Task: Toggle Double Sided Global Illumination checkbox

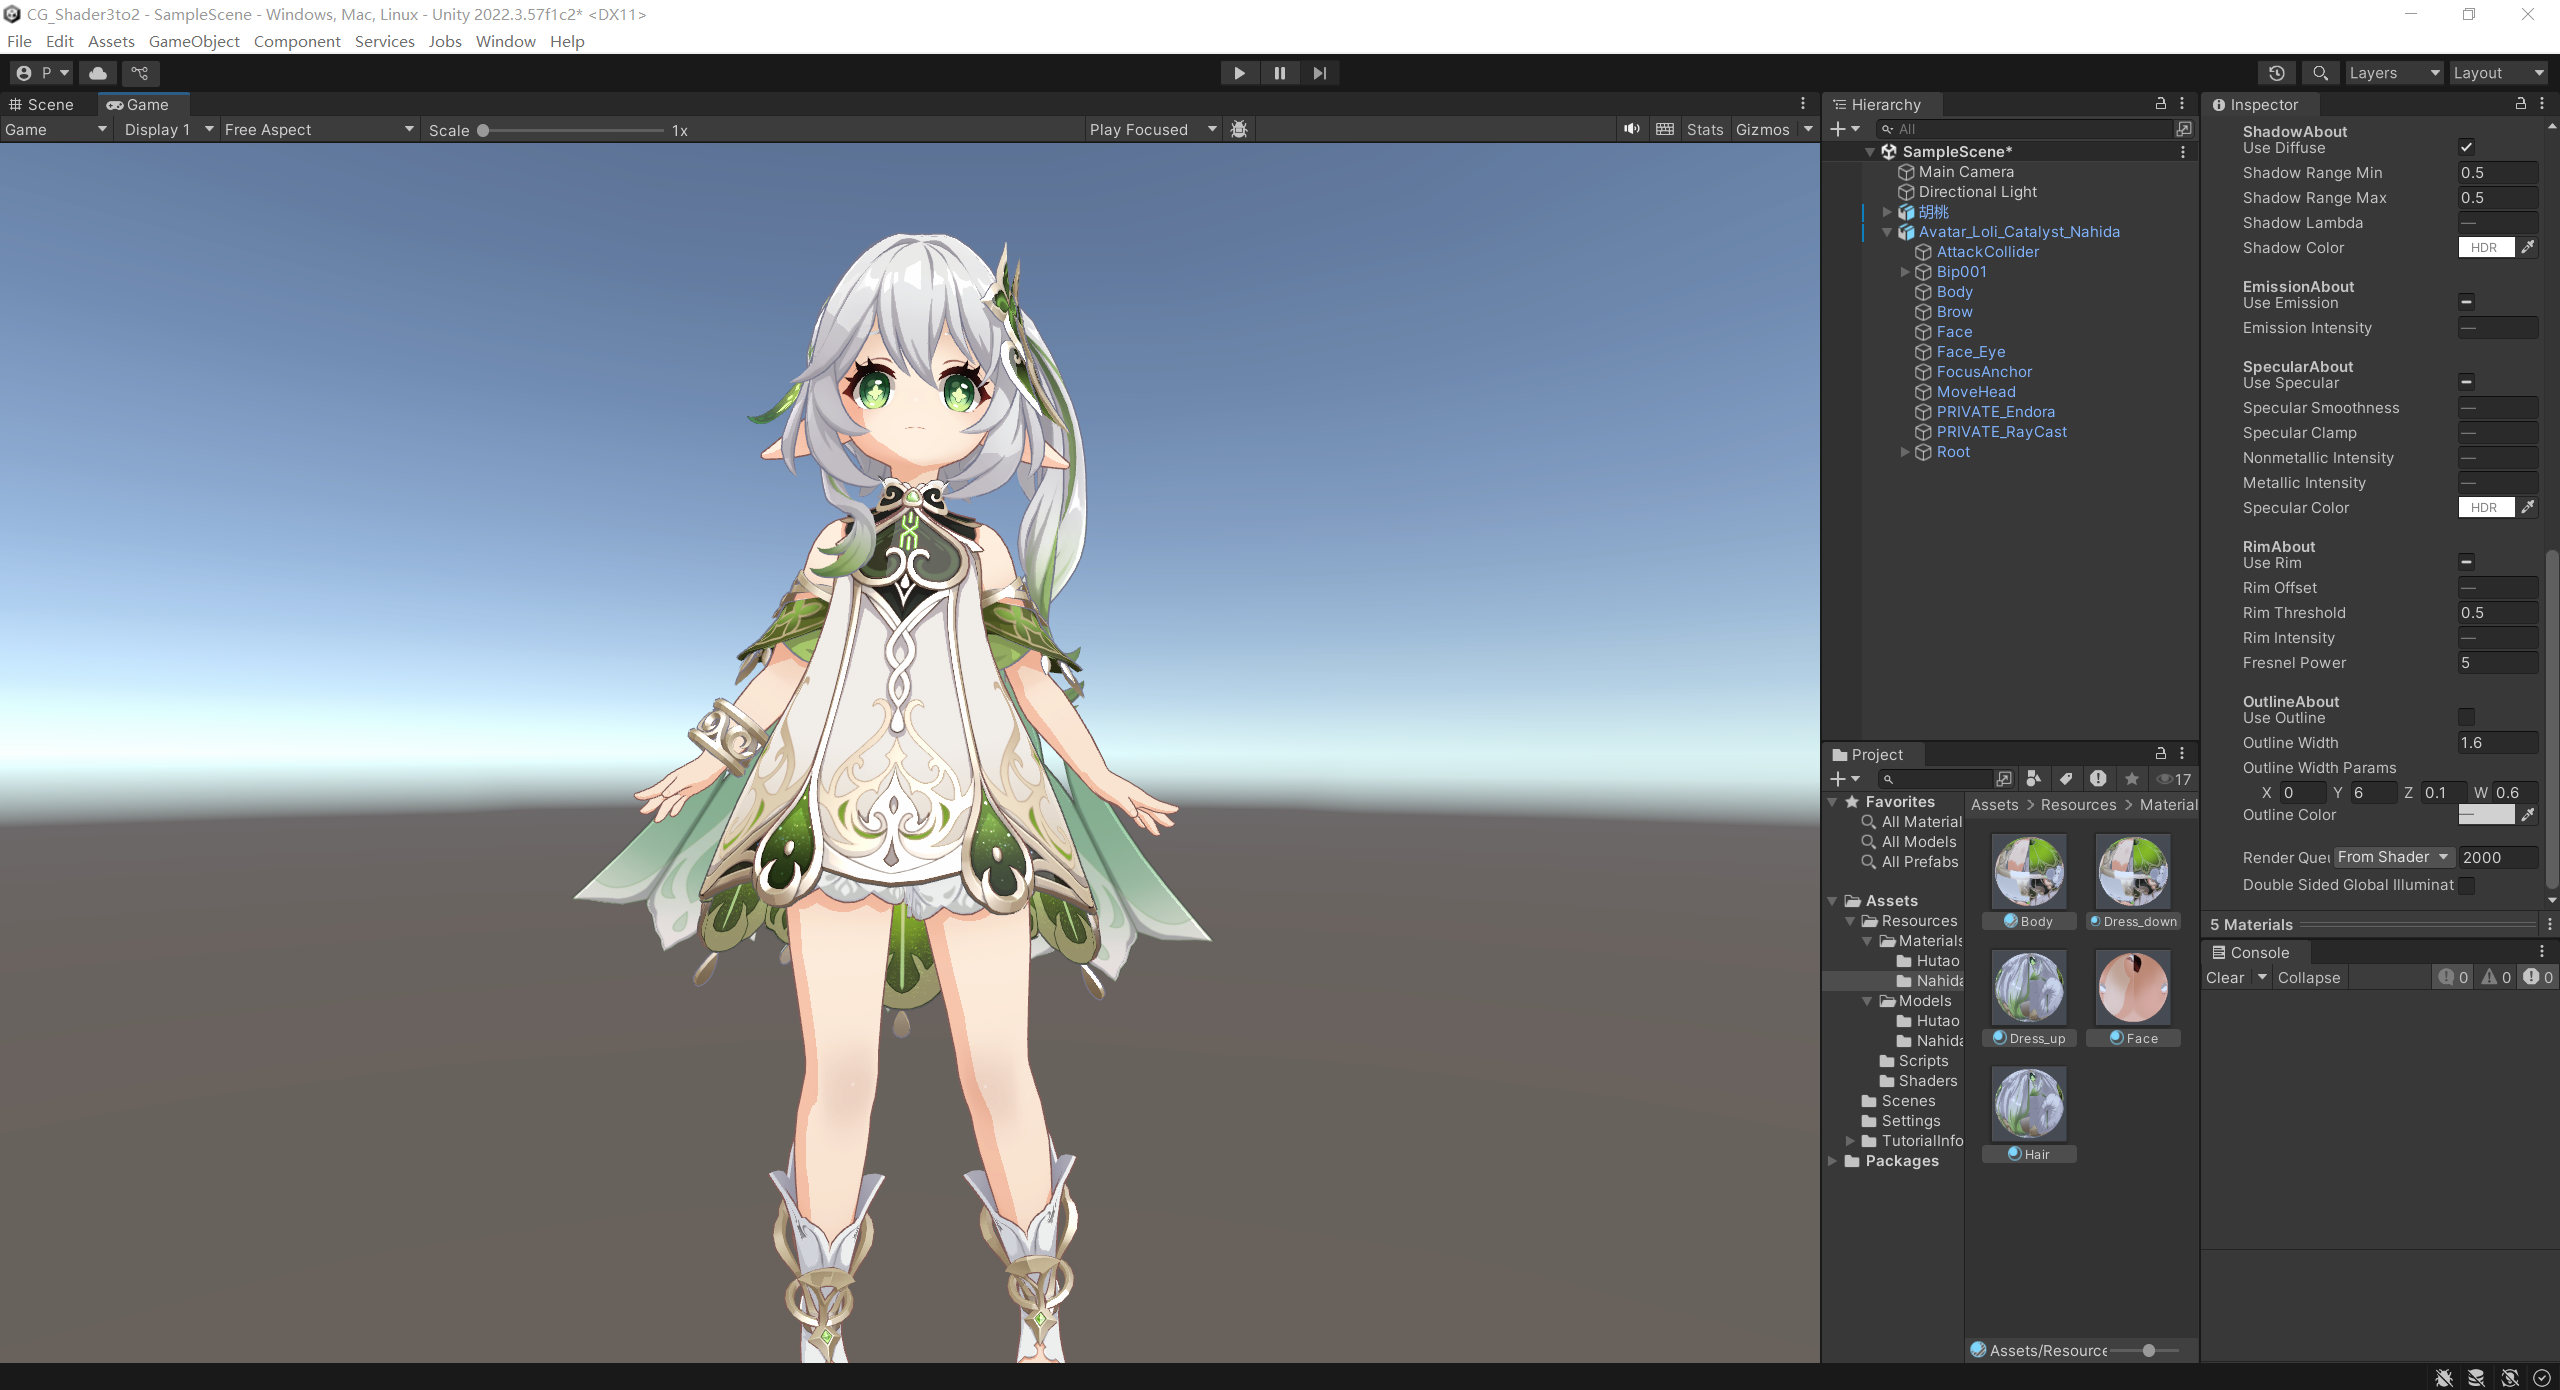Action: tap(2466, 885)
